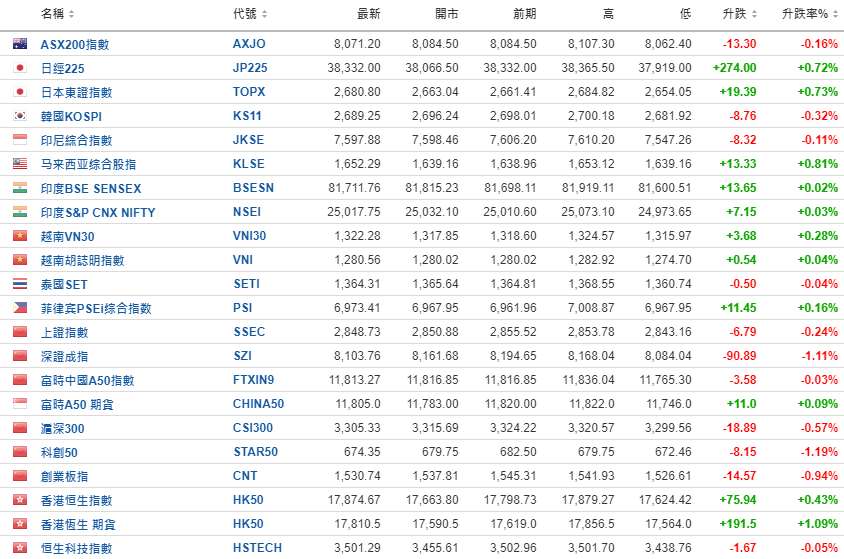
Task: Click the Thailand flag next to 泰國SET
Action: 19,284
